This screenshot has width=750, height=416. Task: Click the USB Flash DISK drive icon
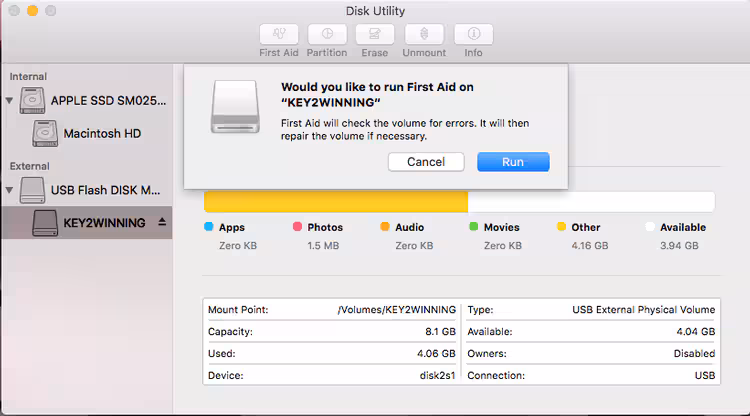pos(33,190)
